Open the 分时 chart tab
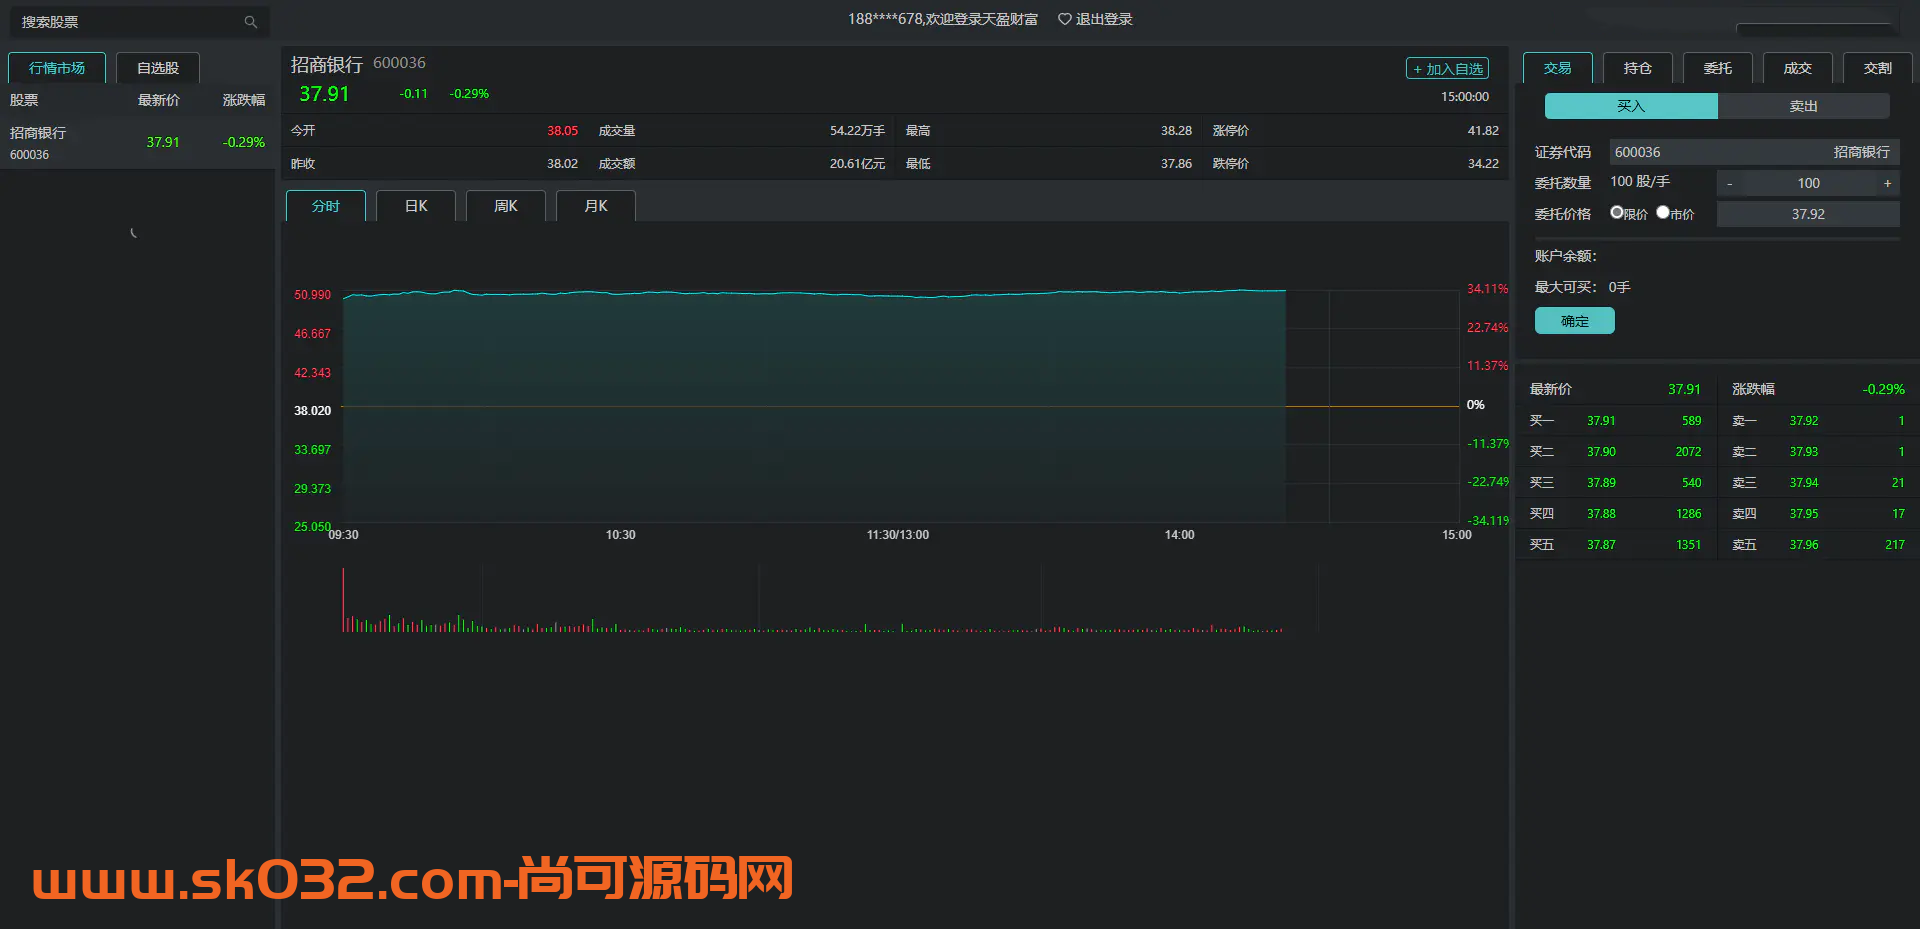The image size is (1920, 929). click(326, 206)
